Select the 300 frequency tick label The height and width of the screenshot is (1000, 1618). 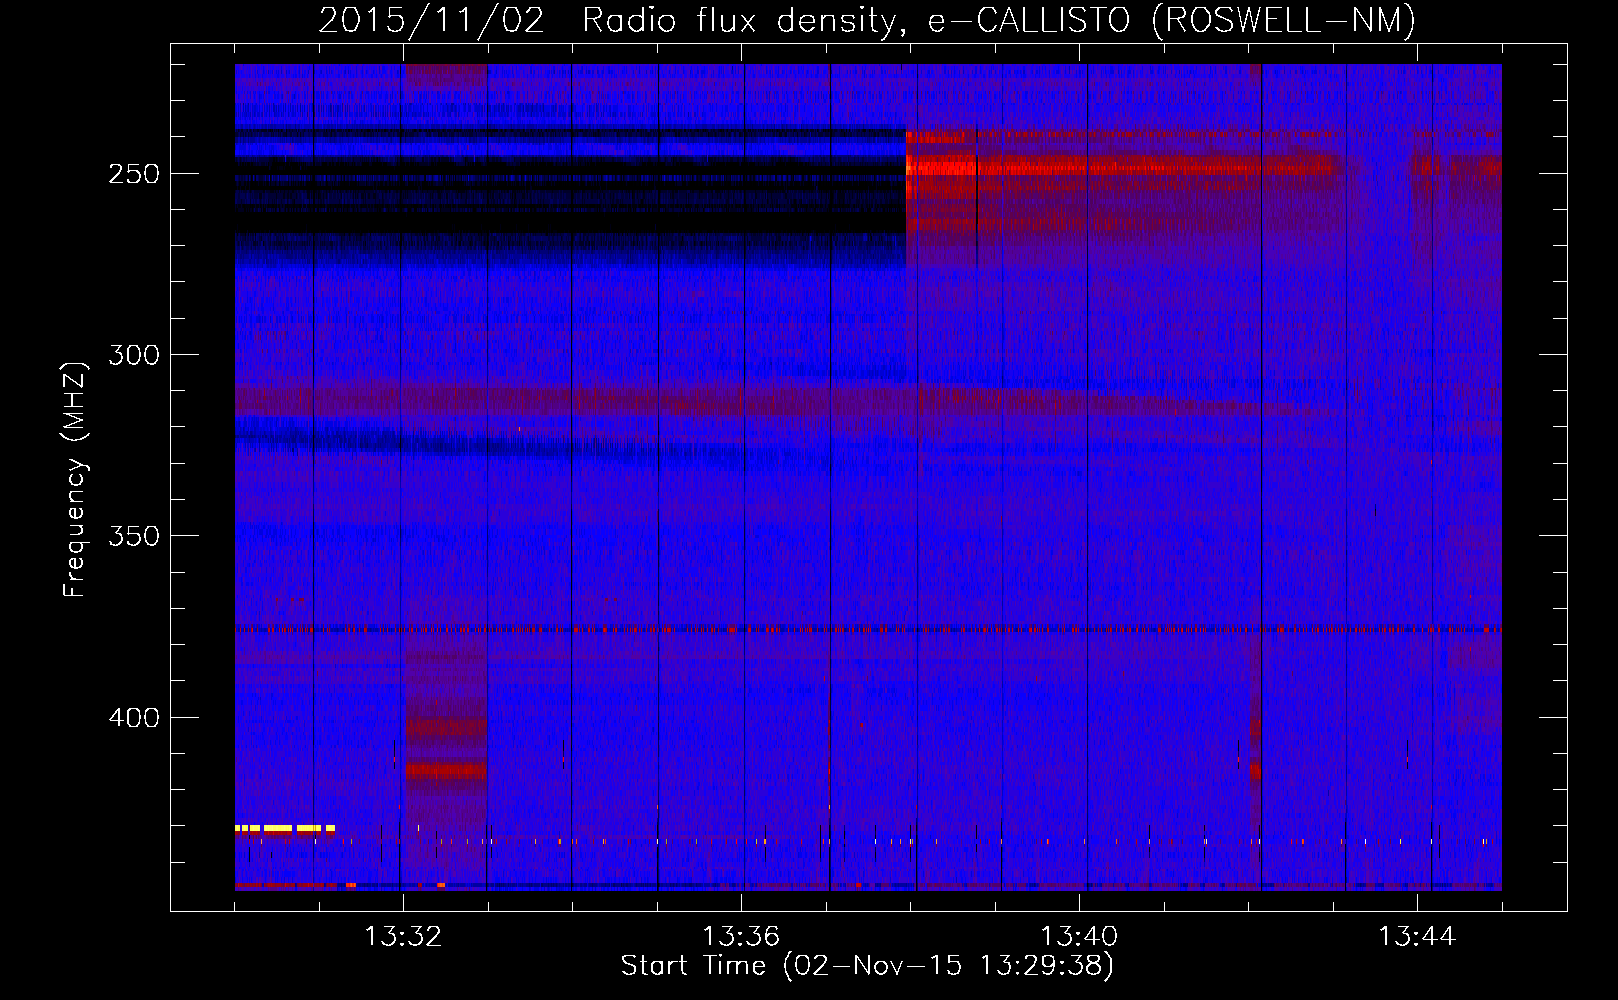click(x=134, y=355)
